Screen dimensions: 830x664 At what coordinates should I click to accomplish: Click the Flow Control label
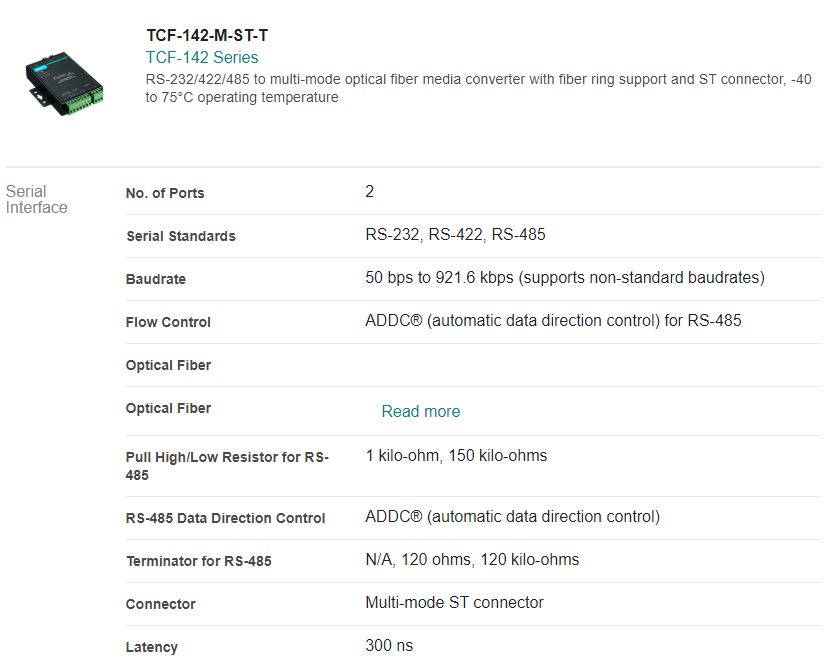pos(168,322)
